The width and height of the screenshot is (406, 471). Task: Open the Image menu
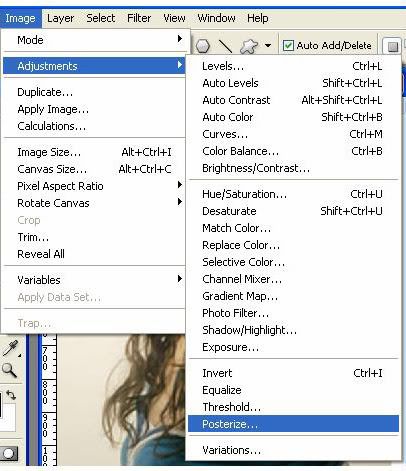click(x=20, y=18)
